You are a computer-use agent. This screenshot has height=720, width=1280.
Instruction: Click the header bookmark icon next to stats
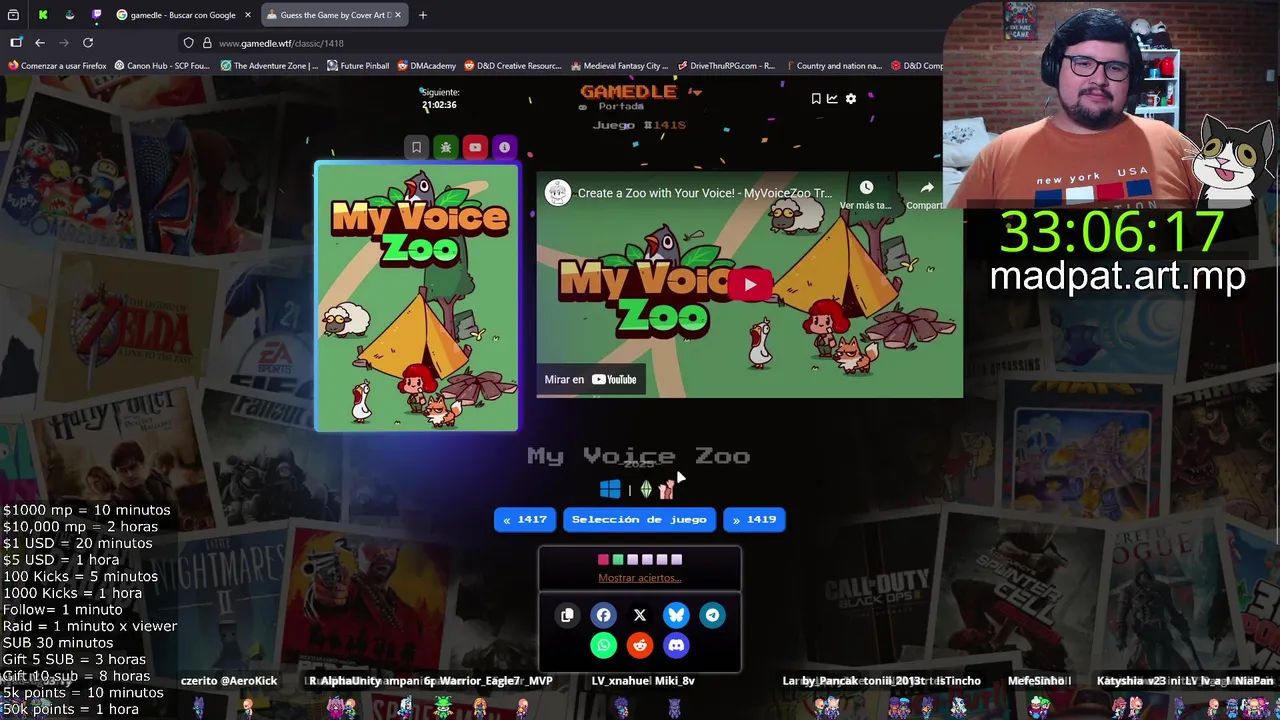tap(816, 99)
